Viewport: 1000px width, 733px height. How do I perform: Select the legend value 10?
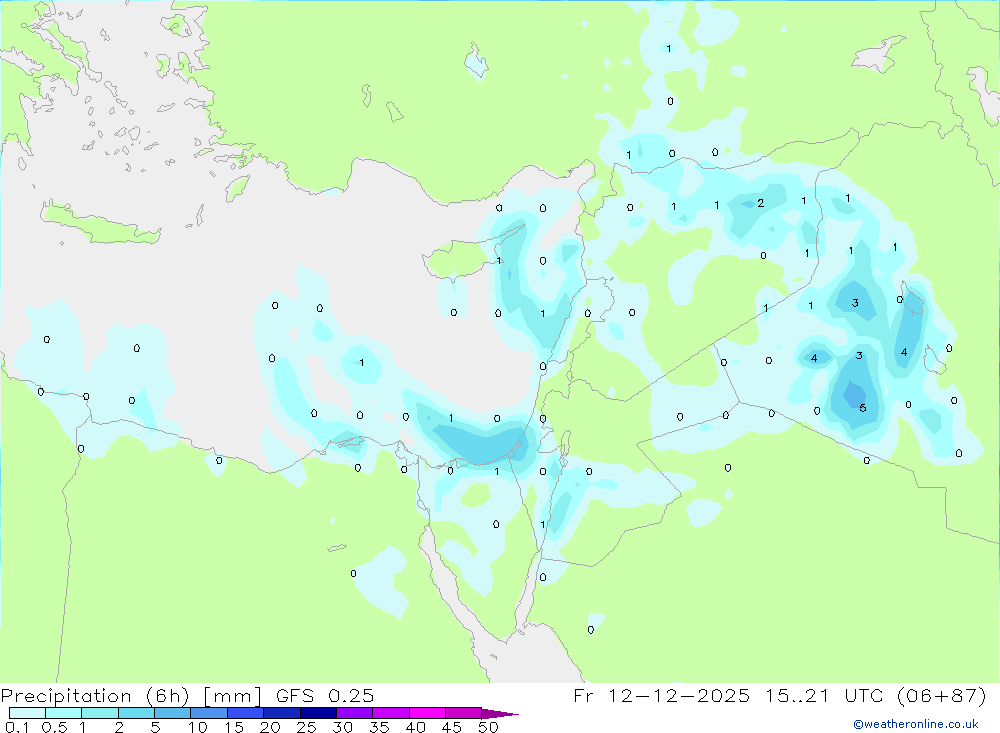point(198,727)
